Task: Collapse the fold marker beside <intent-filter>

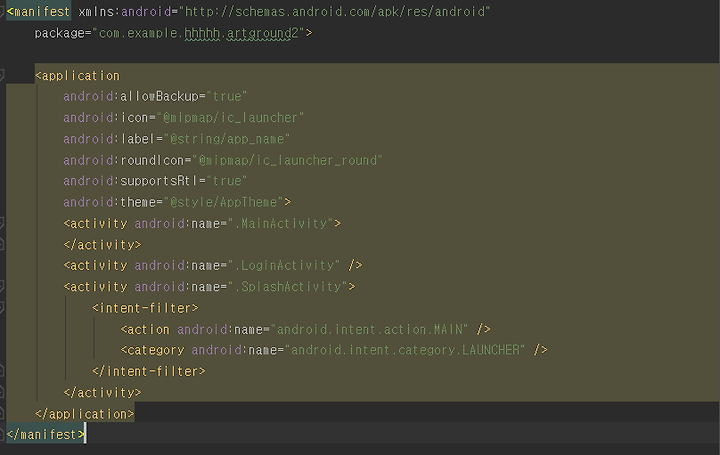Action: point(2,308)
